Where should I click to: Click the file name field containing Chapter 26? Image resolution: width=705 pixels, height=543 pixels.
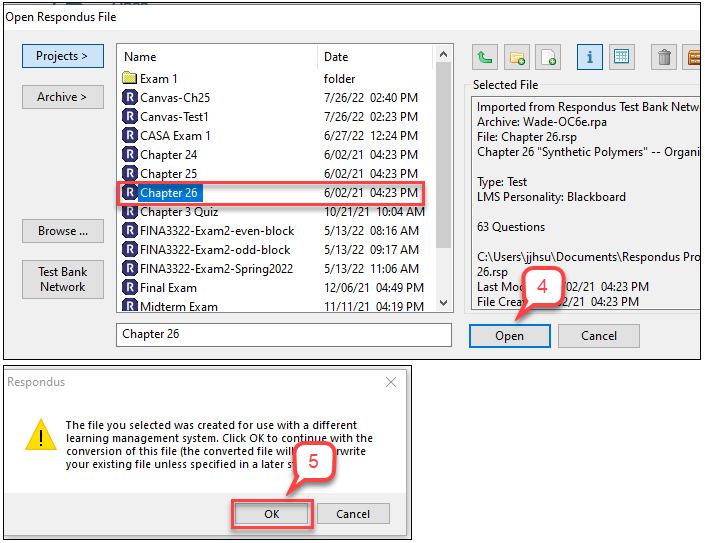coord(284,334)
